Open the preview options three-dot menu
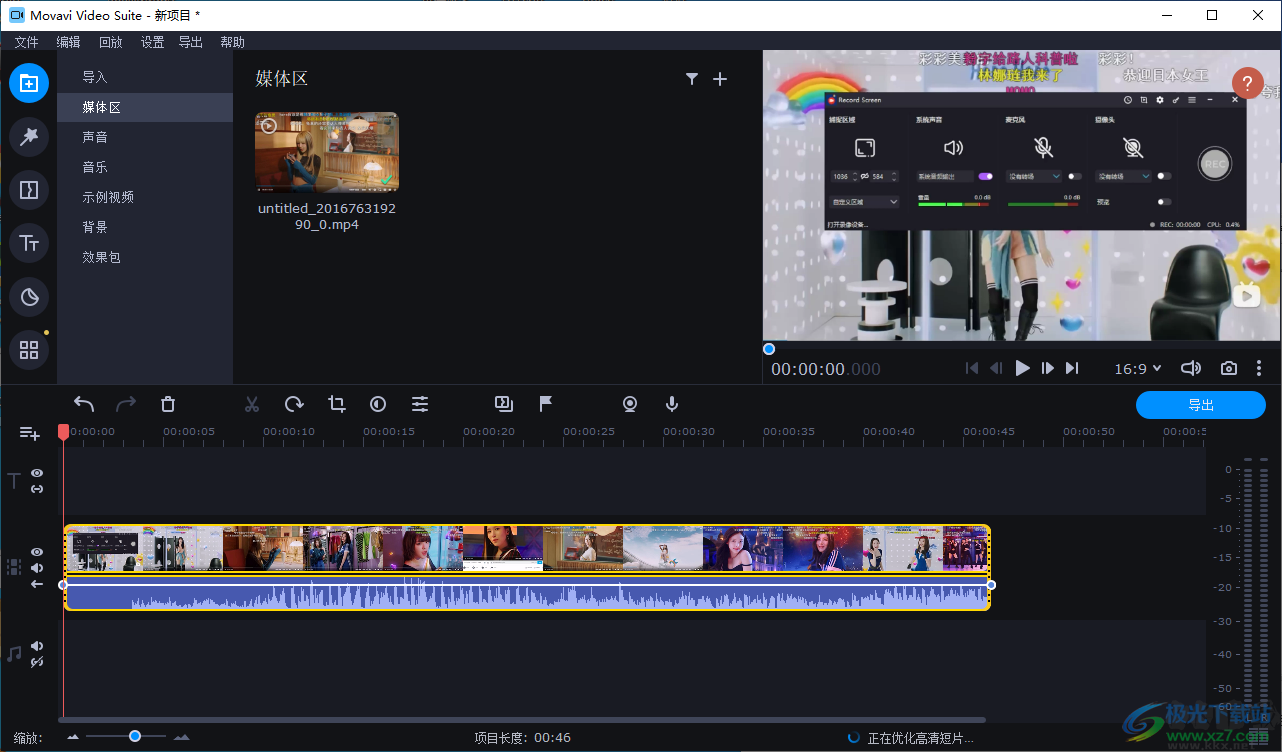The image size is (1282, 752). [x=1259, y=368]
